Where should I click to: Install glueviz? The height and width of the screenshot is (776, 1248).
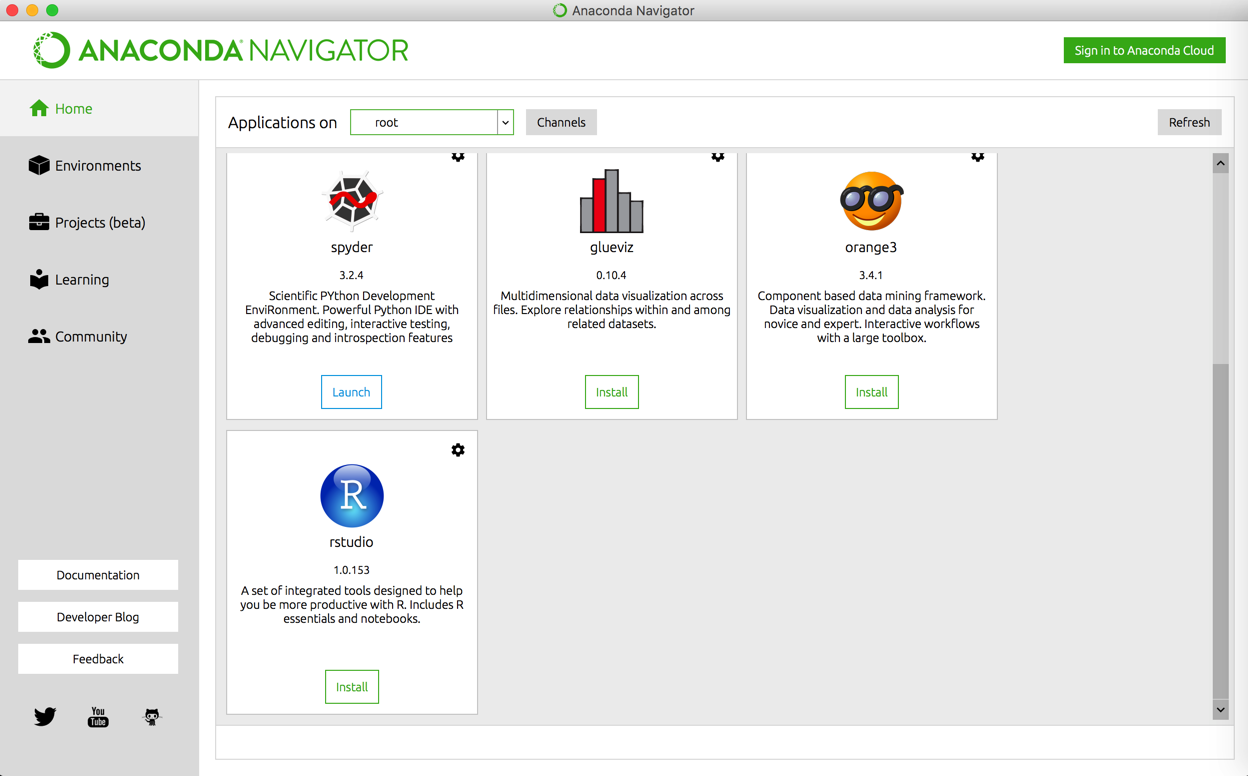(x=611, y=392)
